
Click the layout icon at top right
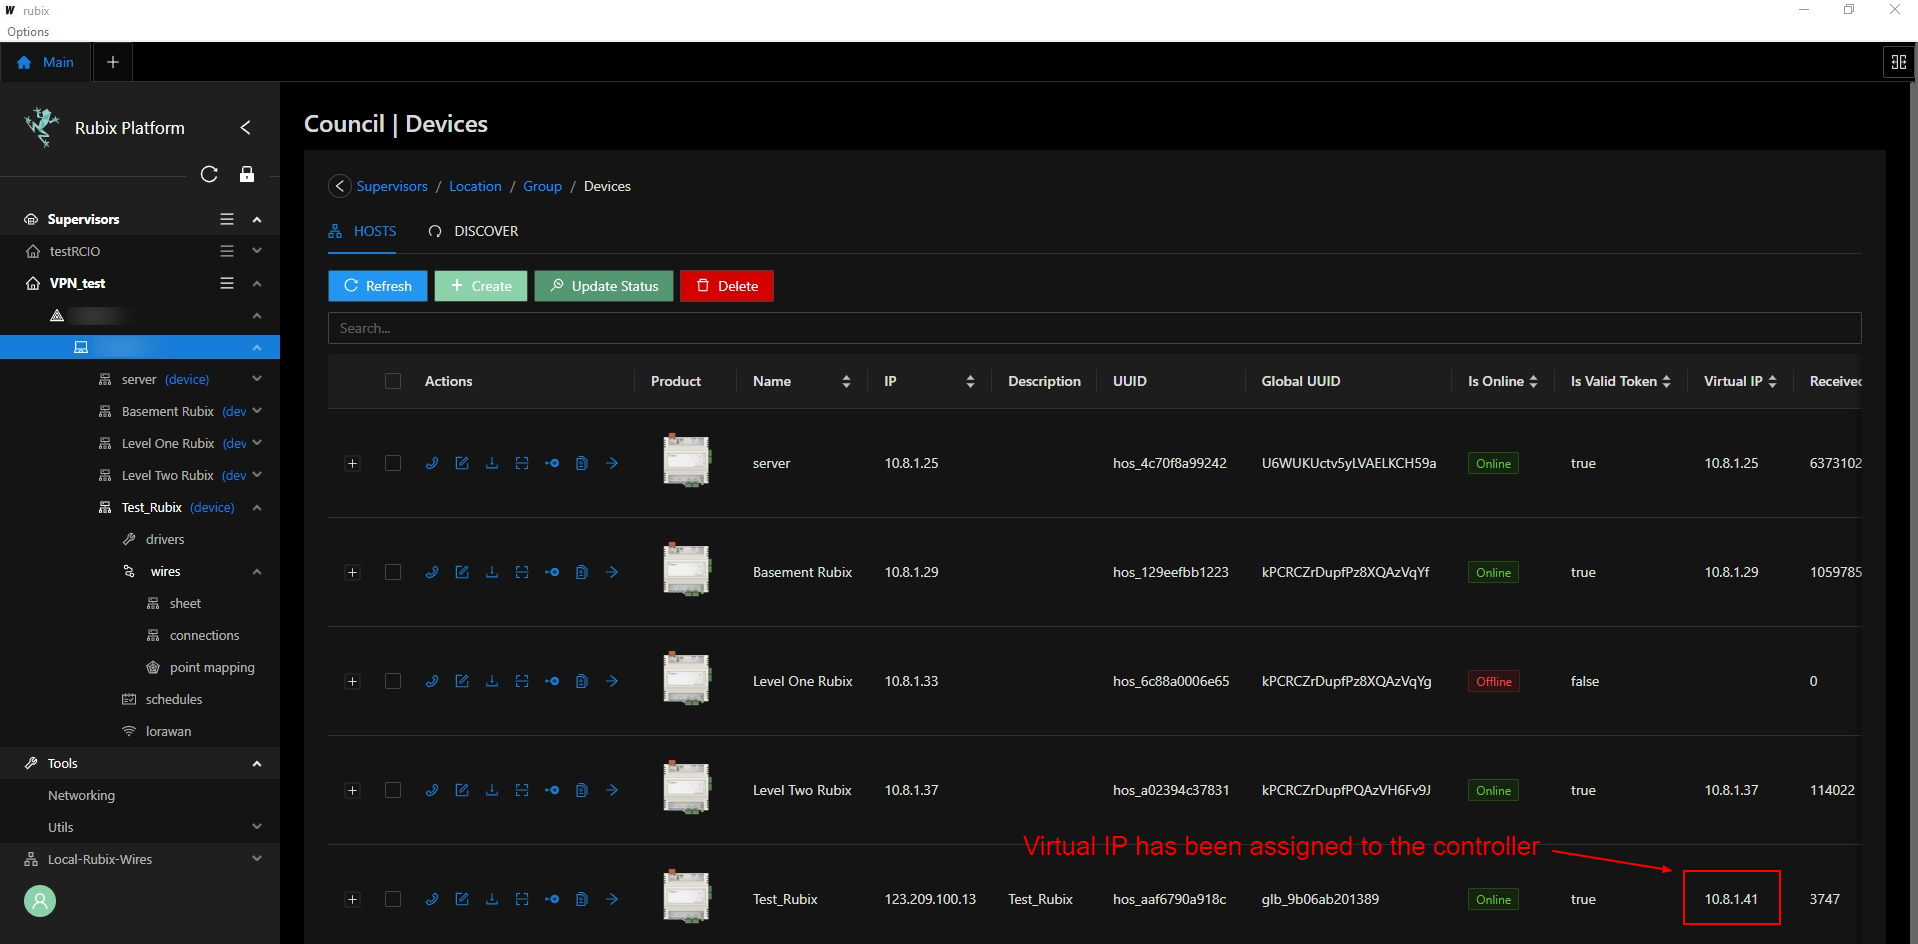[1898, 62]
